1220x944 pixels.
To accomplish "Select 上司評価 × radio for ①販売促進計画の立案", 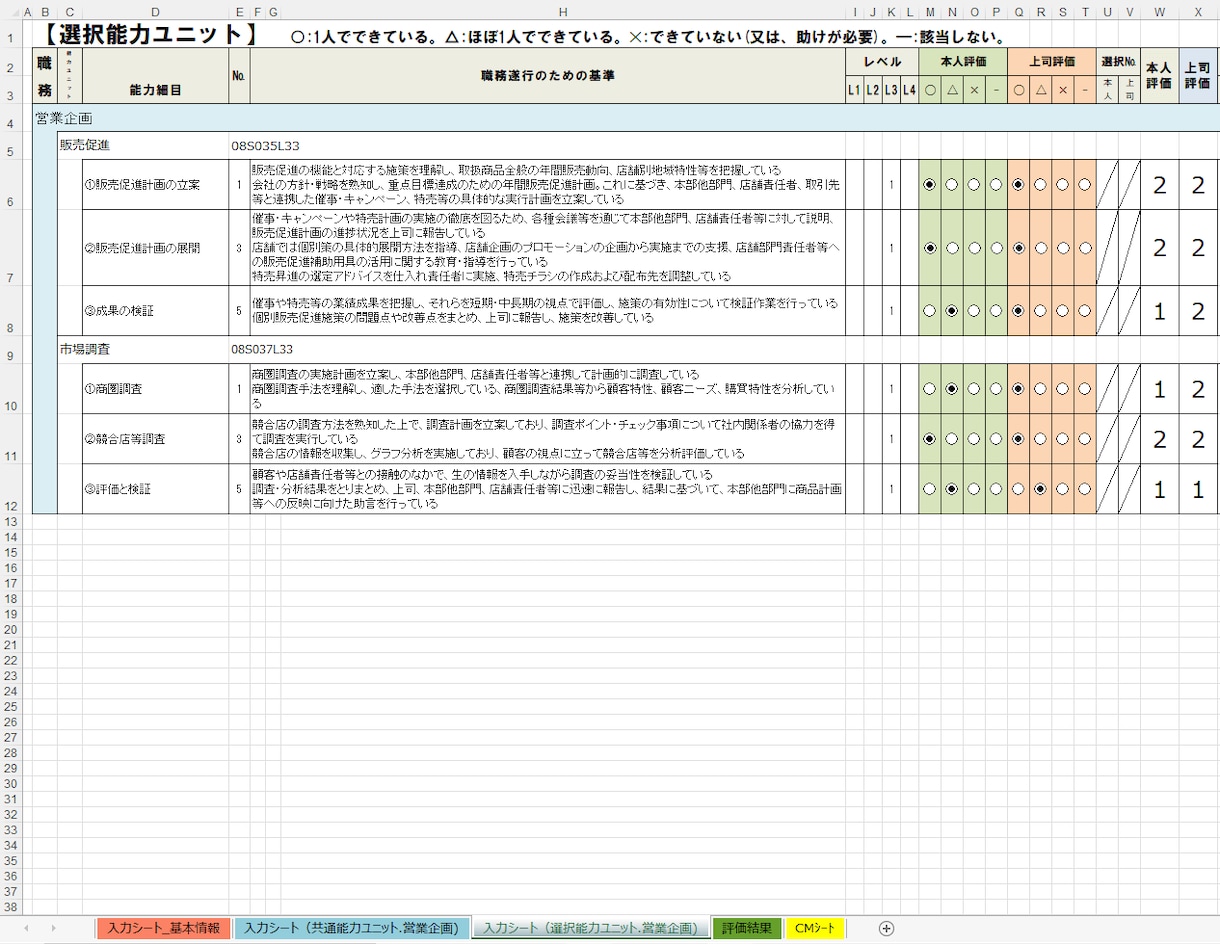I will click(x=1062, y=185).
